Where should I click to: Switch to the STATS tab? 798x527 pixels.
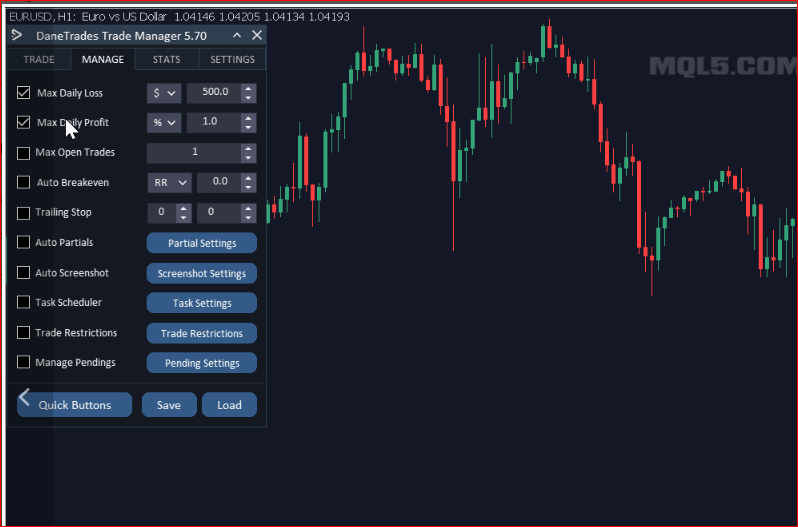pyautogui.click(x=166, y=60)
